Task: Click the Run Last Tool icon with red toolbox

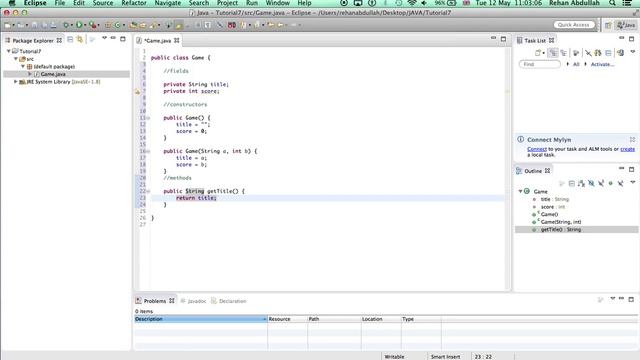Action: pyautogui.click(x=93, y=25)
